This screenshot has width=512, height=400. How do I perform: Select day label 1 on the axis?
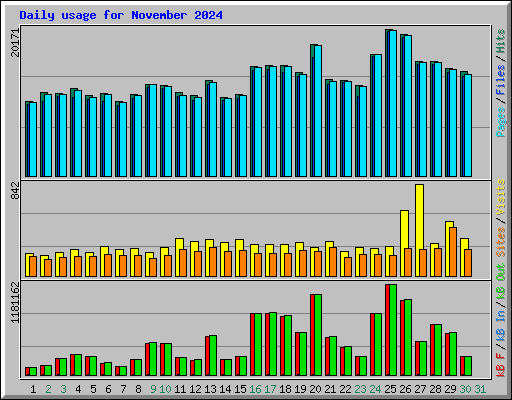33,389
